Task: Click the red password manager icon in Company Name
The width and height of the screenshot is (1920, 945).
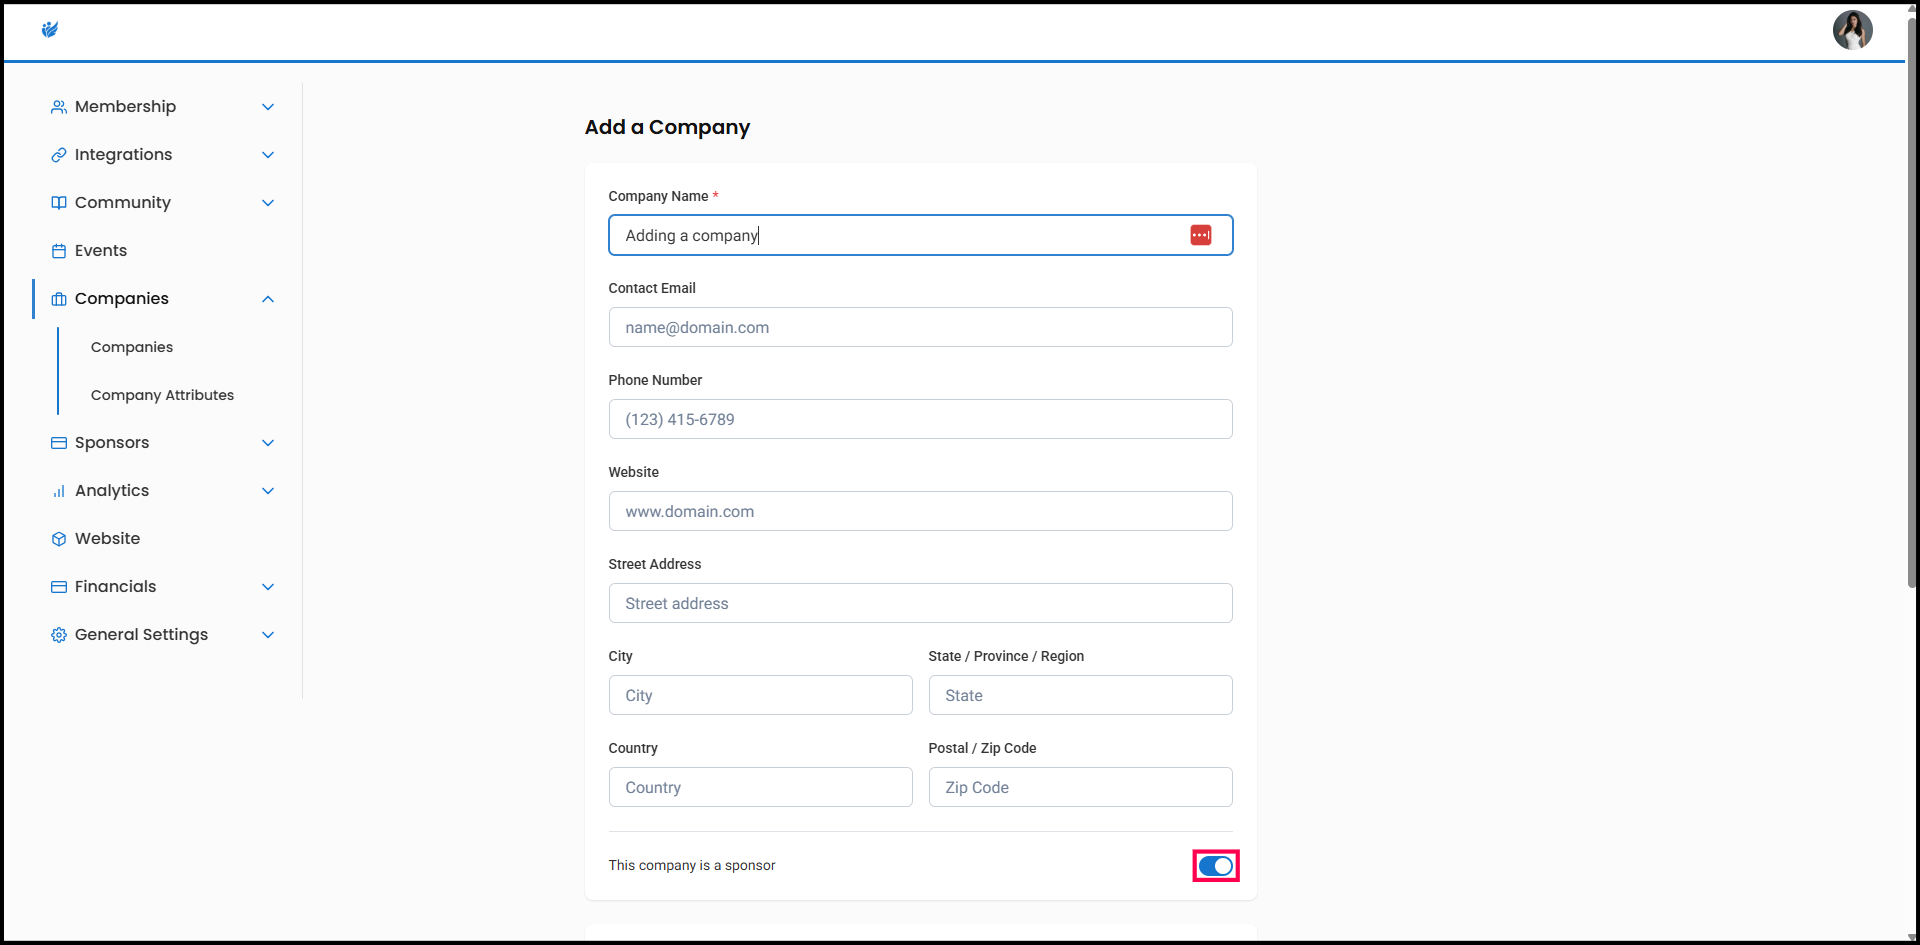Action: click(x=1200, y=235)
